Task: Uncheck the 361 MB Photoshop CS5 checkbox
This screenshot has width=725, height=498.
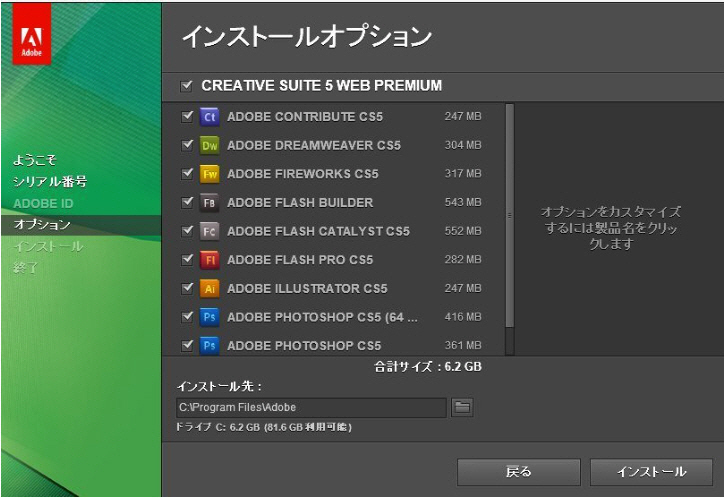Action: pyautogui.click(x=187, y=345)
